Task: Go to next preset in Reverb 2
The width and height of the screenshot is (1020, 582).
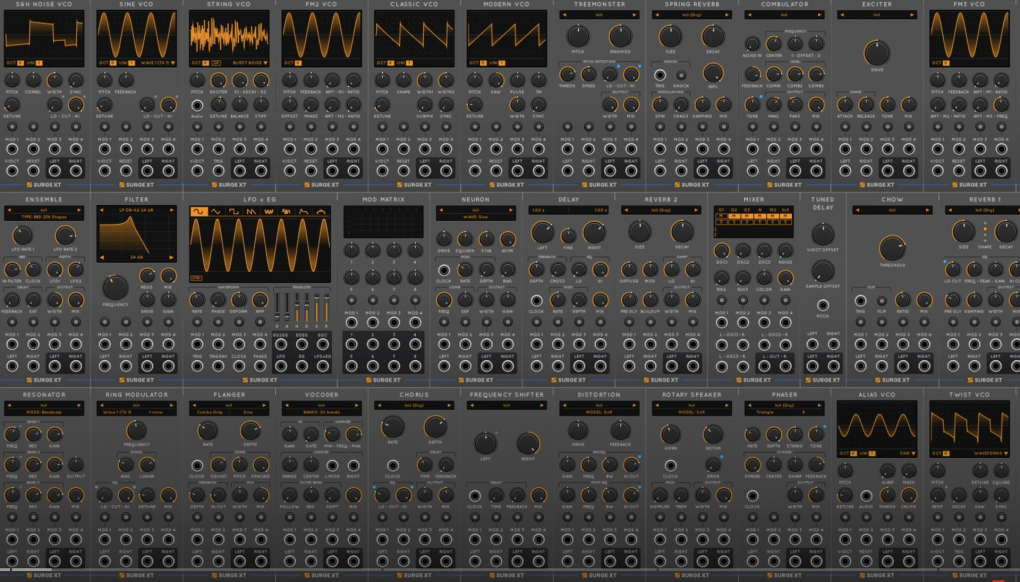Action: [696, 211]
